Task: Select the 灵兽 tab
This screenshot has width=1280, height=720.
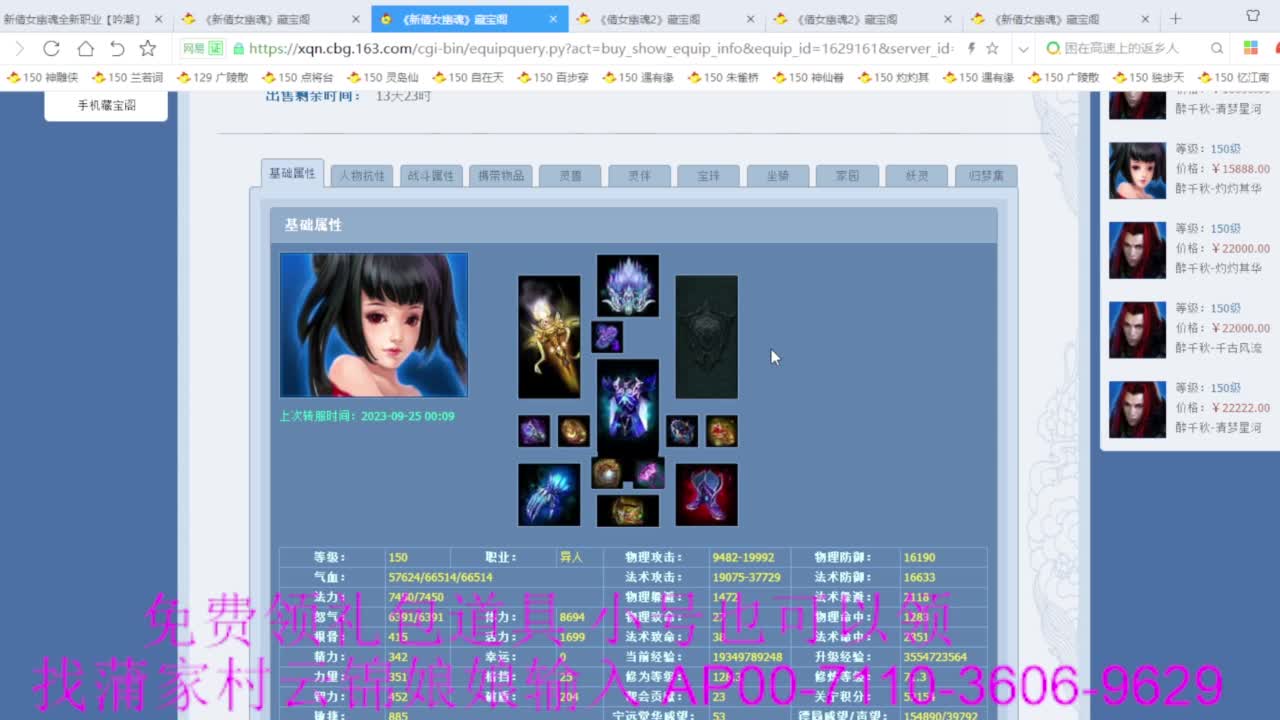Action: coord(570,175)
